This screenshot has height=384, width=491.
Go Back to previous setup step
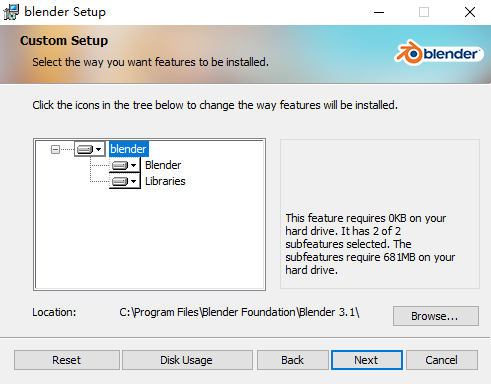(293, 360)
